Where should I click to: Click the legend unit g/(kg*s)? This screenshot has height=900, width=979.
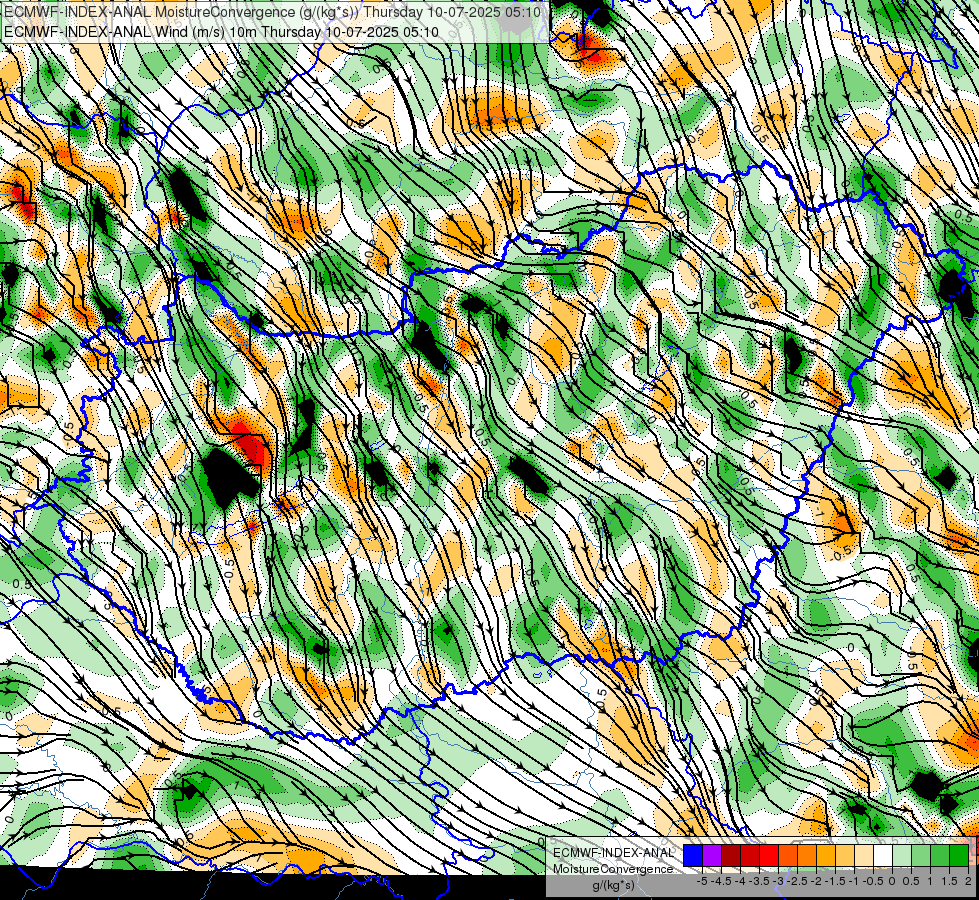click(x=614, y=885)
